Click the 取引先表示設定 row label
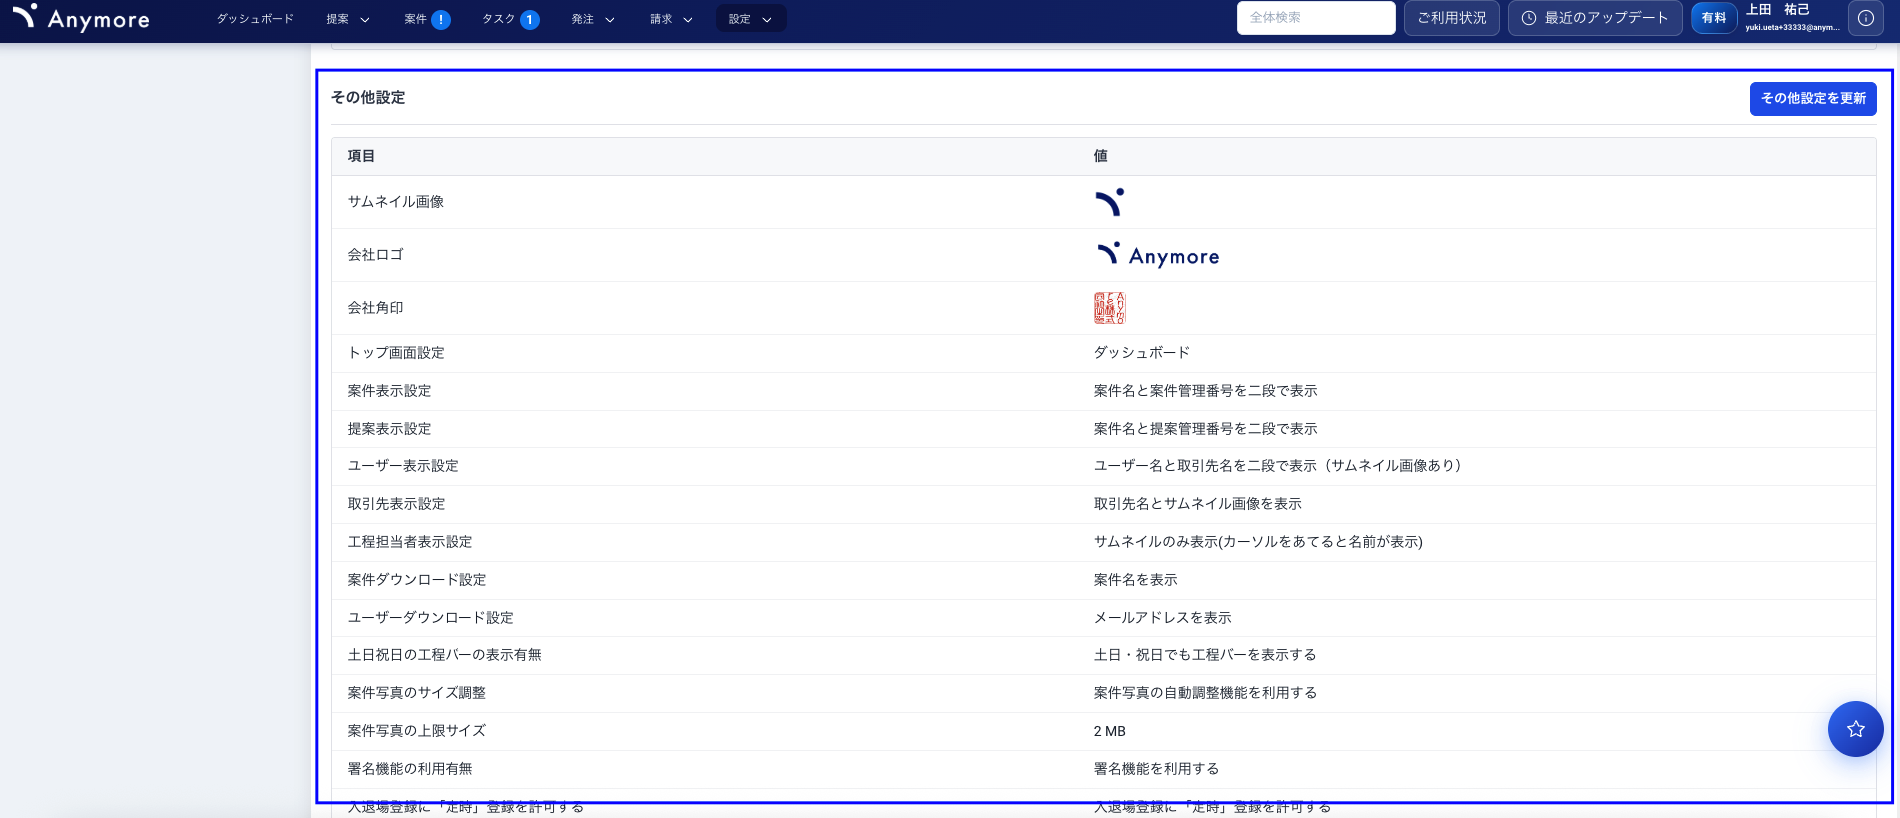Image resolution: width=1900 pixels, height=818 pixels. tap(396, 504)
